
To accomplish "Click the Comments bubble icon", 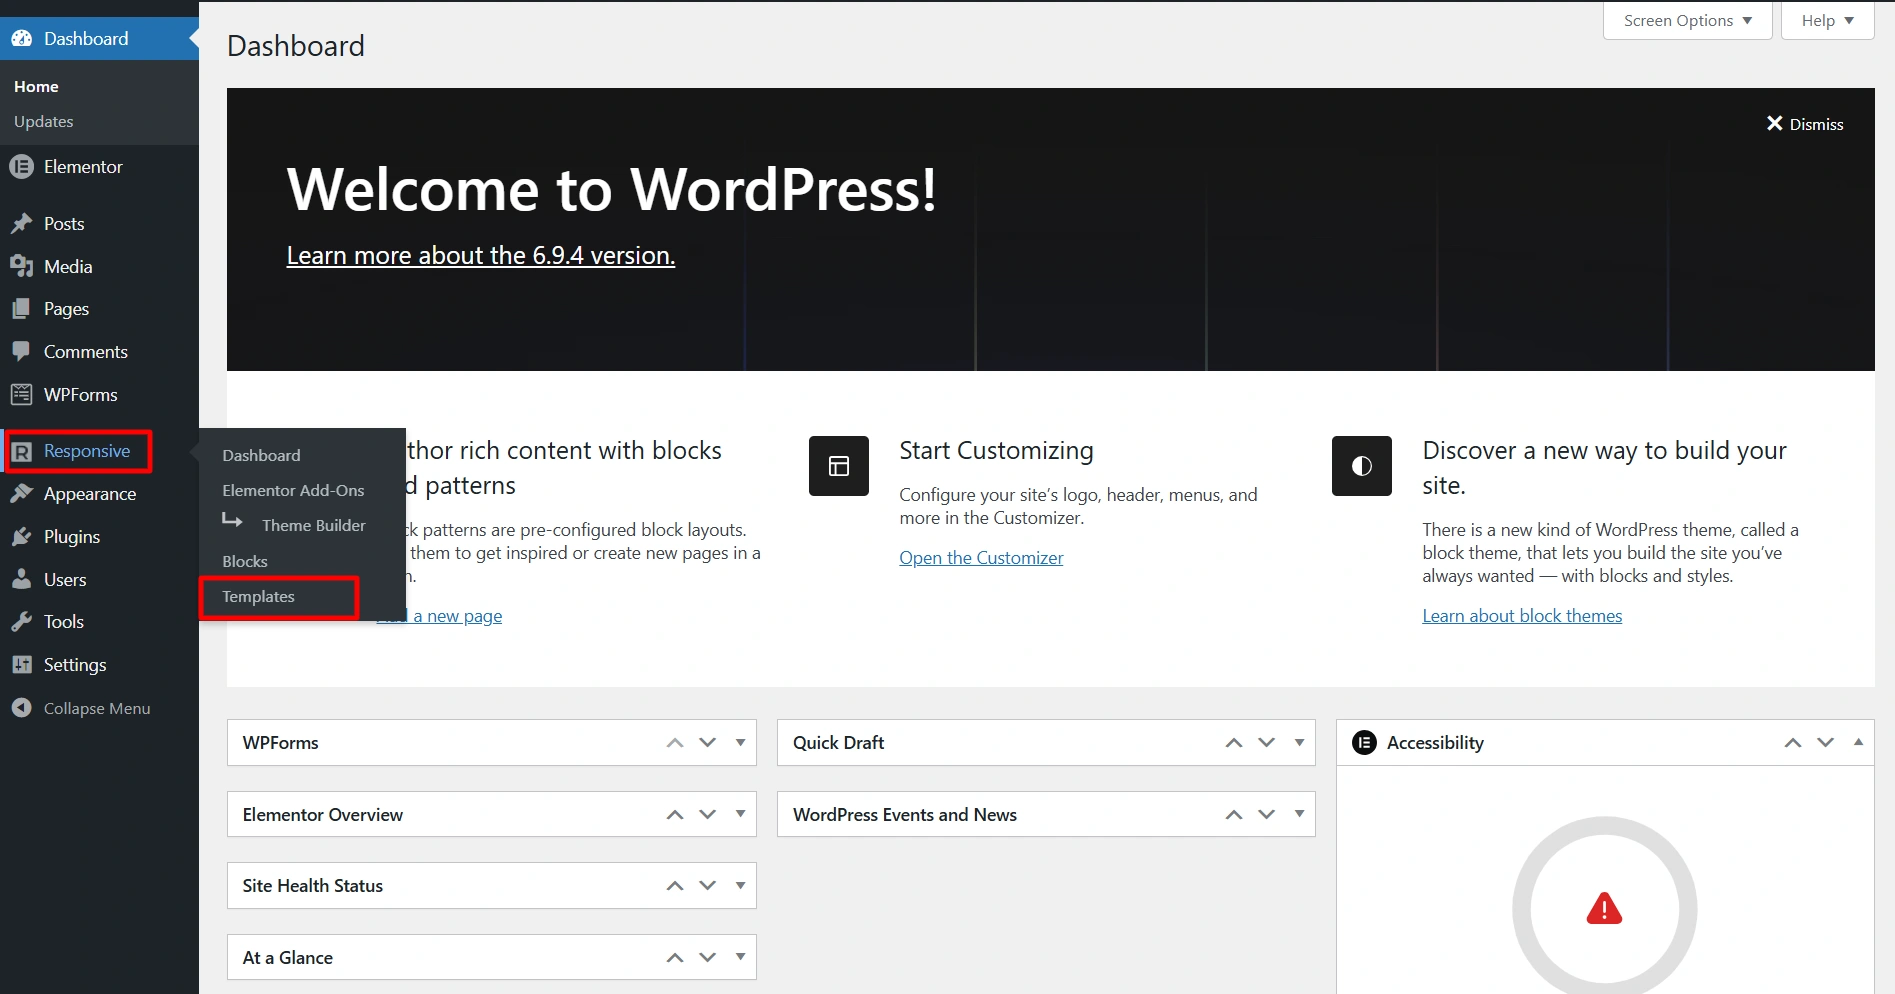I will pos(22,352).
